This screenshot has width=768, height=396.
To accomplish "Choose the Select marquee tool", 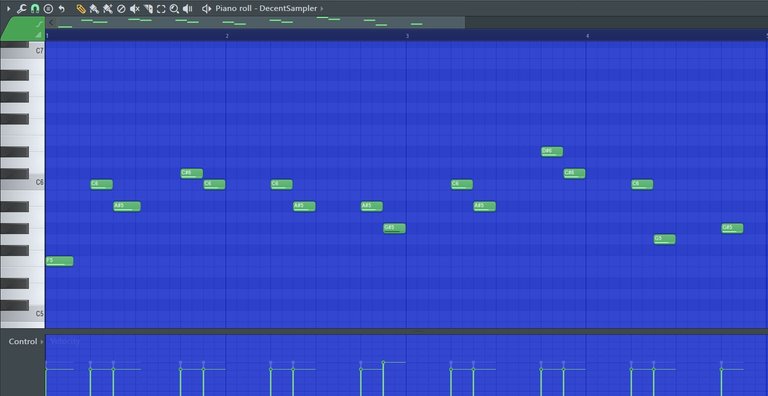I will point(161,8).
